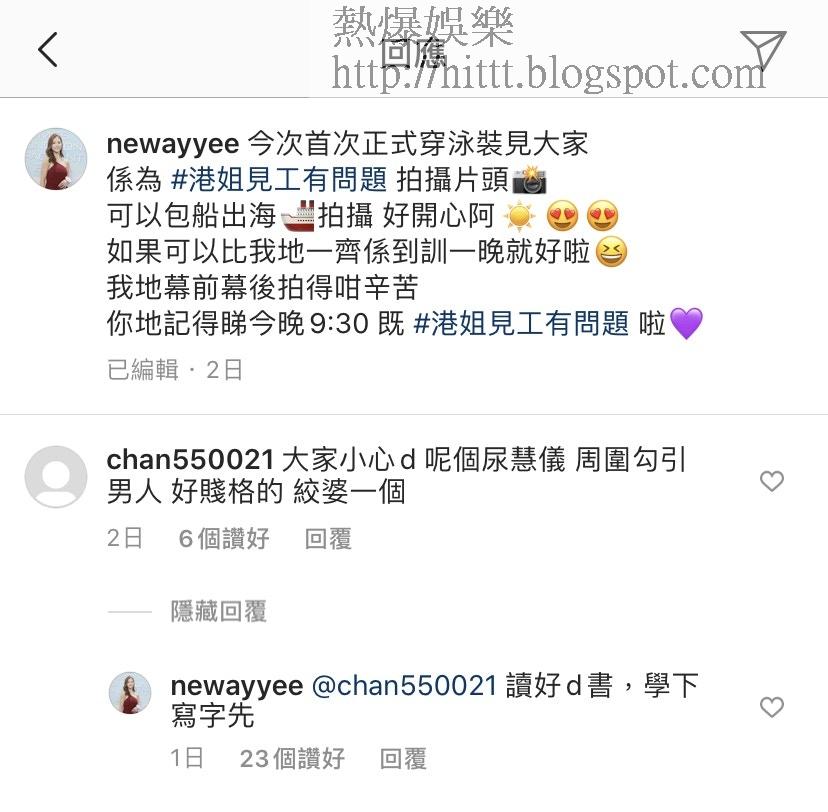Screen dimensions: 828x812
Task: Open first #港姐見工有問題 hashtag in caption
Action: pos(279,180)
